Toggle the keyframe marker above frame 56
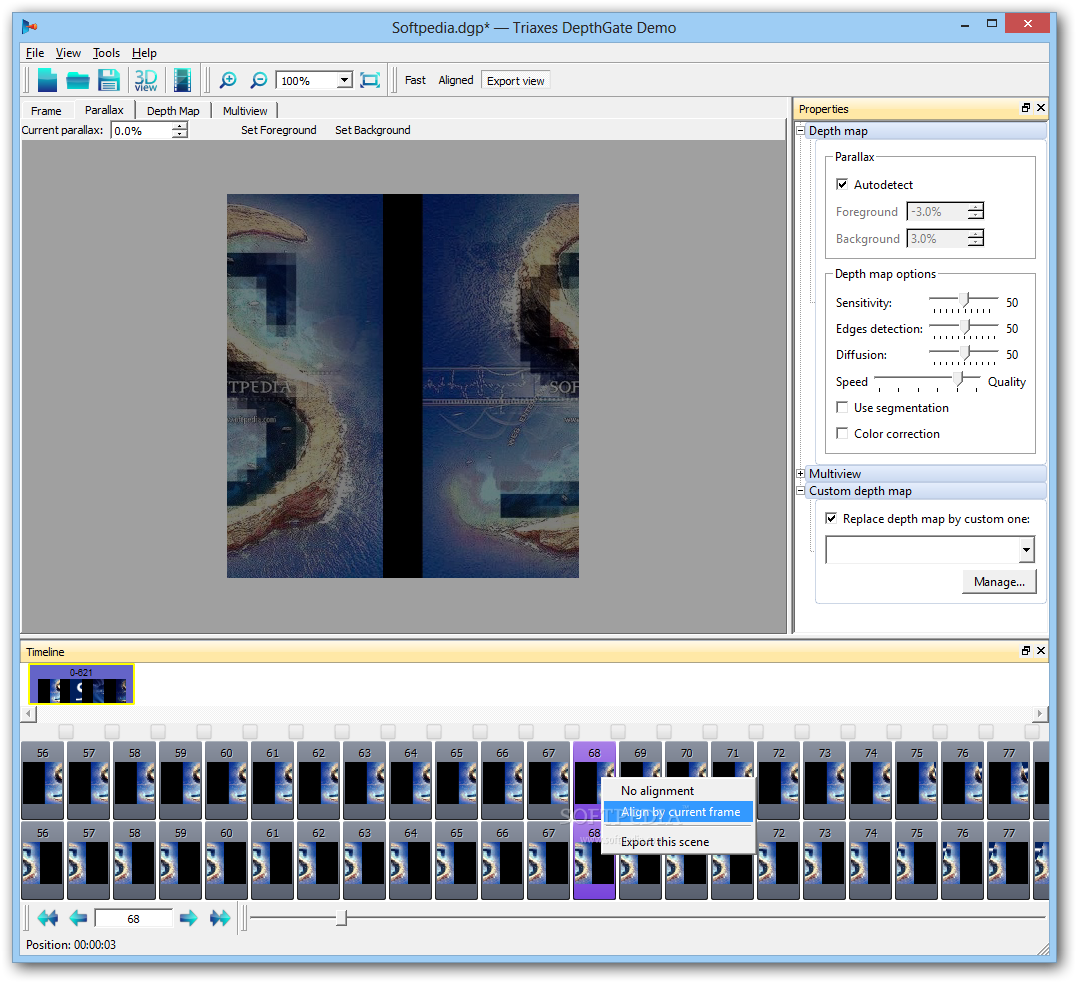This screenshot has height=983, width=1077. click(x=66, y=731)
